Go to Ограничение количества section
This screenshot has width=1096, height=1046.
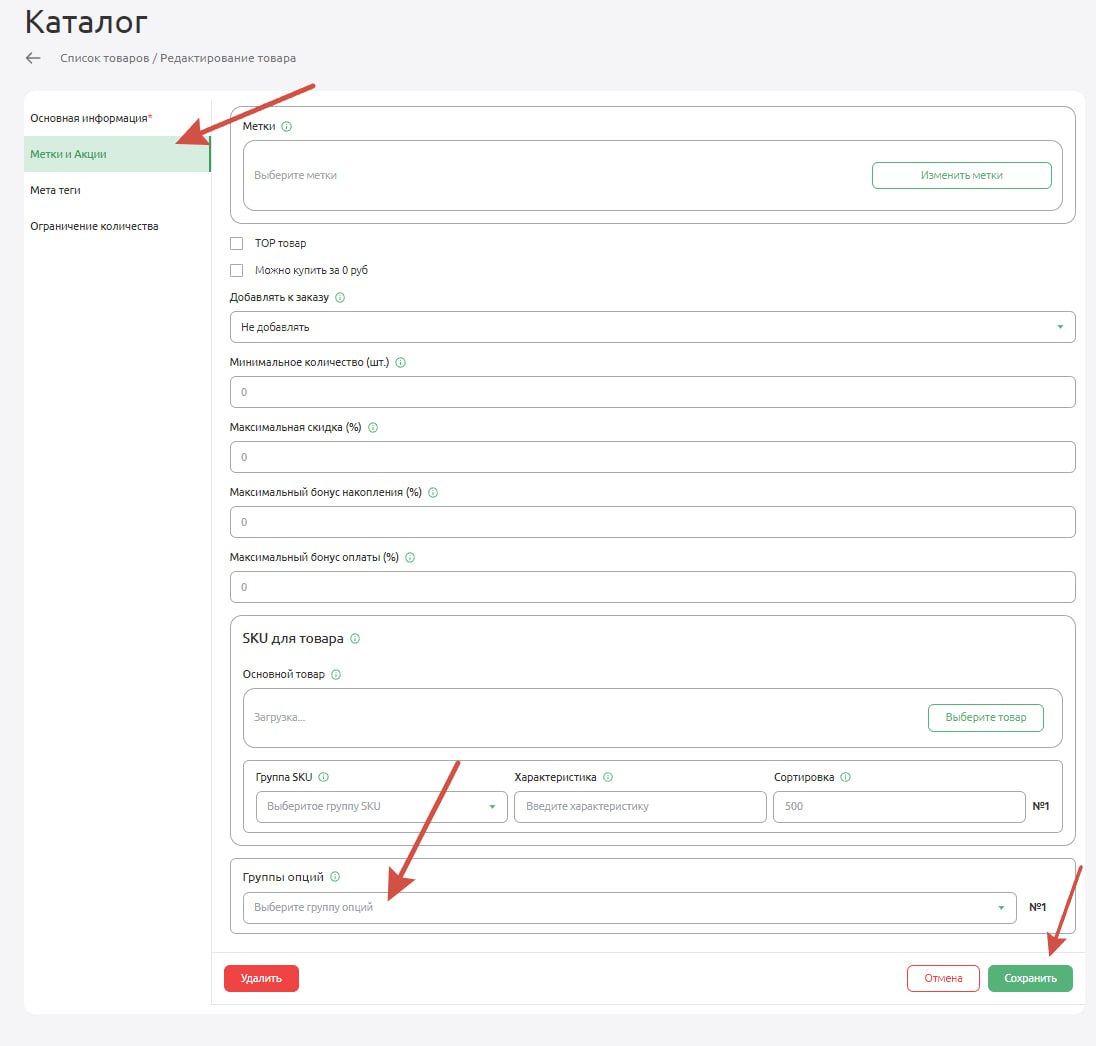[94, 226]
